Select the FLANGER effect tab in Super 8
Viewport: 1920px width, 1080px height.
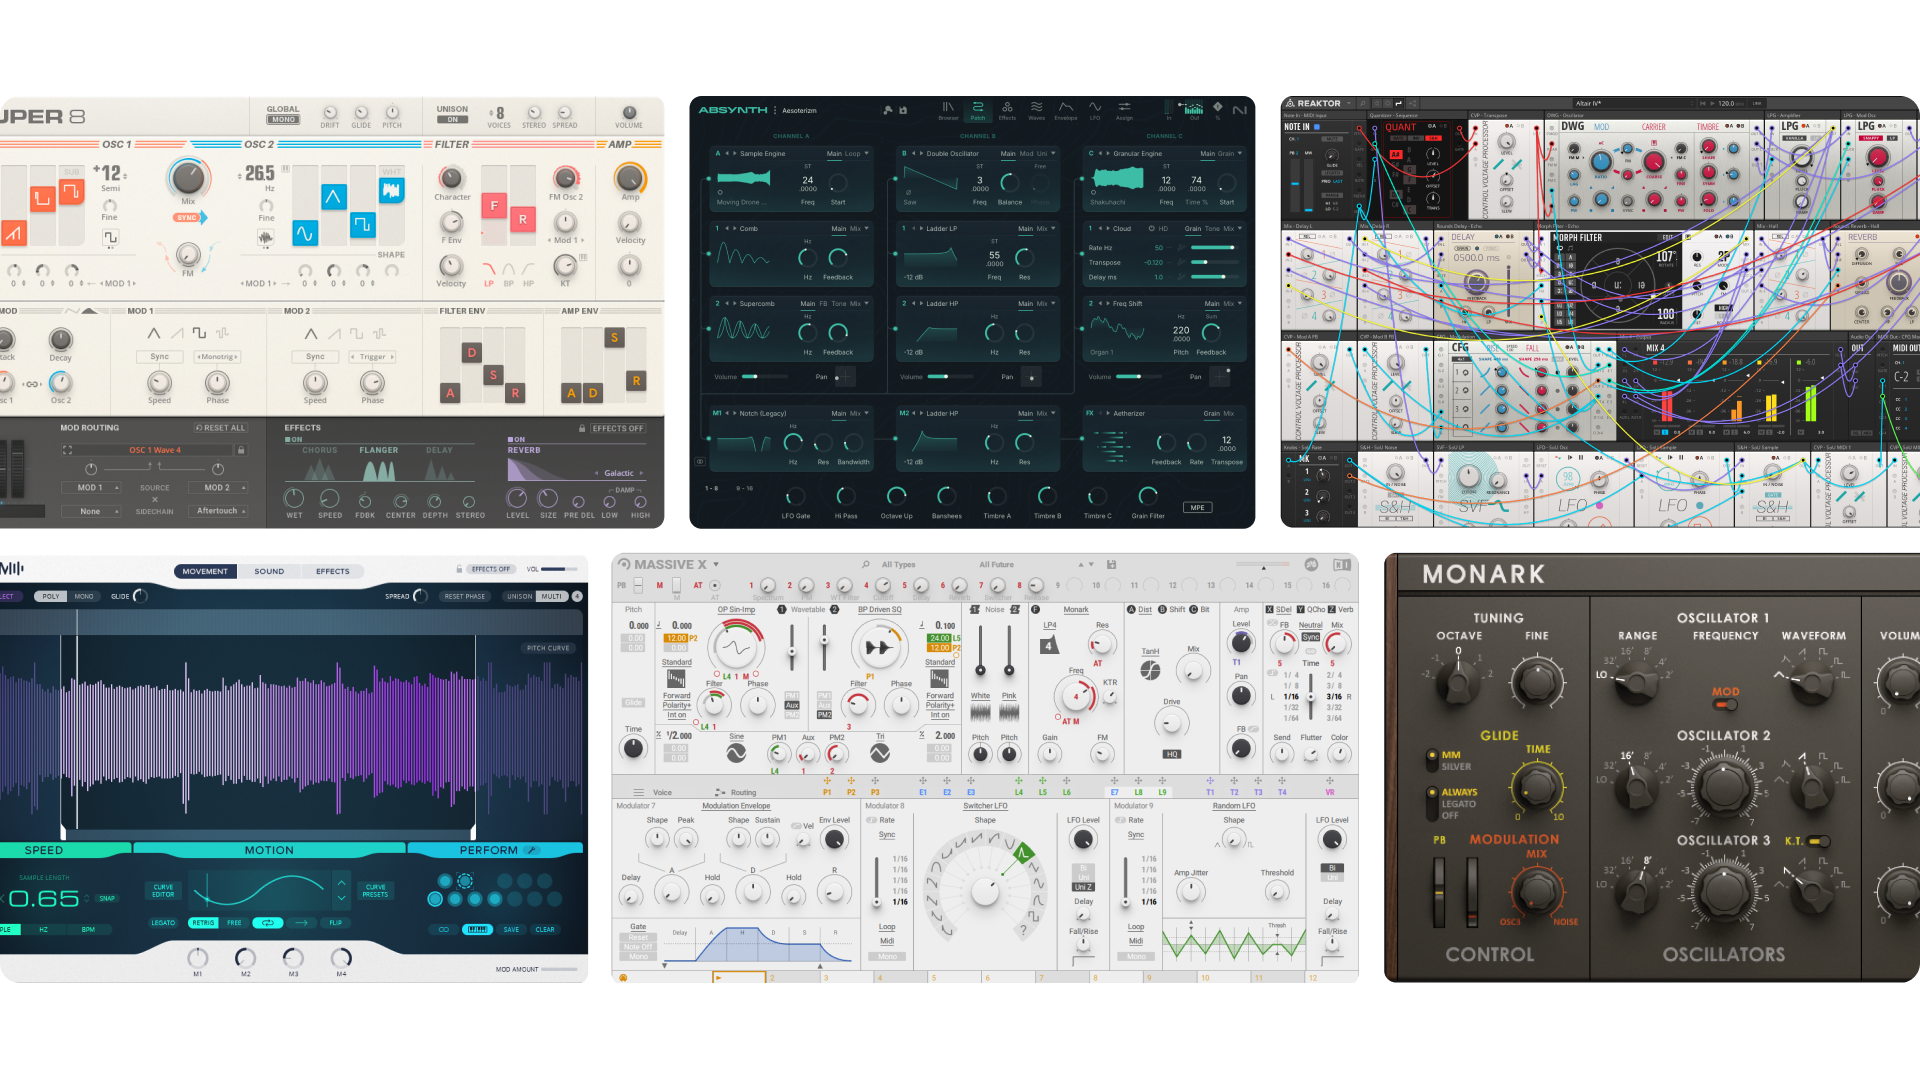coord(379,450)
